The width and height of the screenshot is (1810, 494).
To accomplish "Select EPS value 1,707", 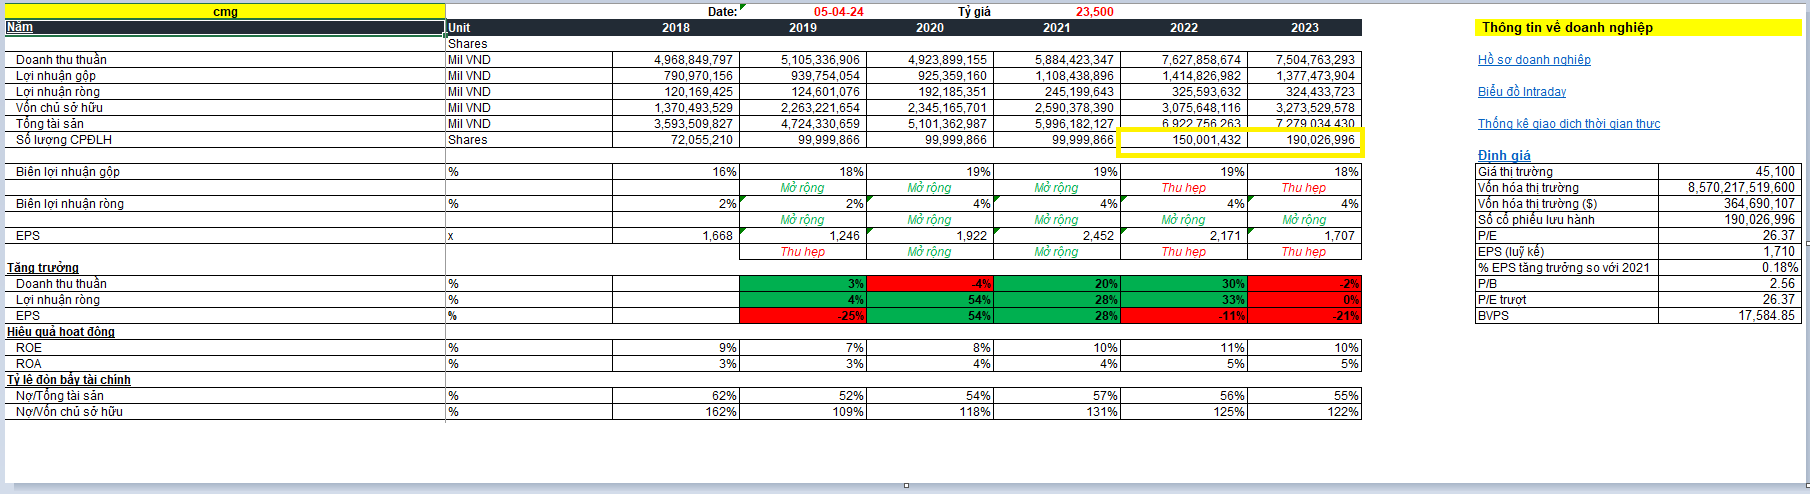I will tap(1304, 236).
